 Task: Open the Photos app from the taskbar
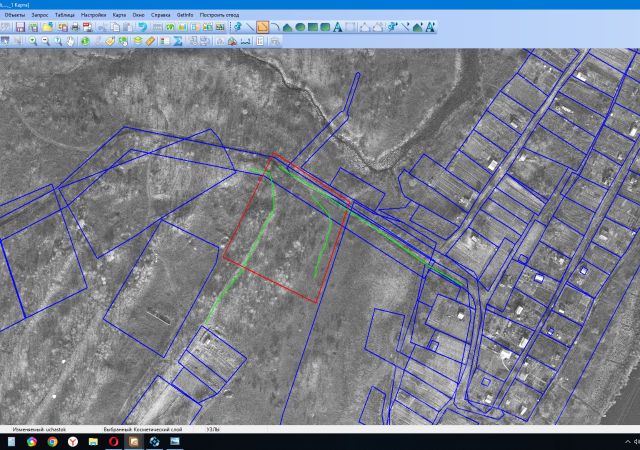click(x=175, y=441)
